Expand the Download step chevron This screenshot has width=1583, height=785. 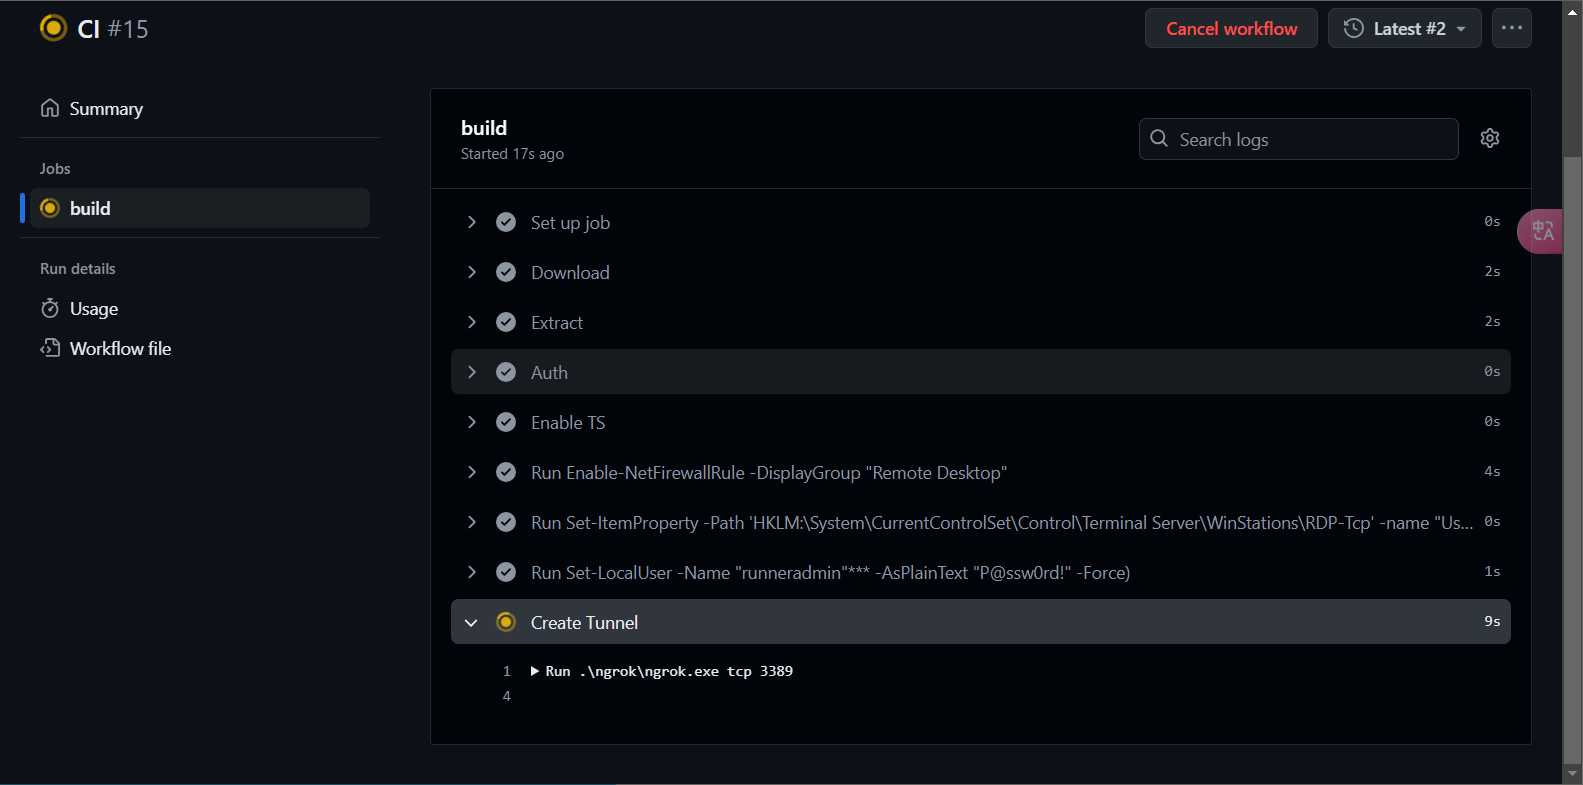coord(472,272)
